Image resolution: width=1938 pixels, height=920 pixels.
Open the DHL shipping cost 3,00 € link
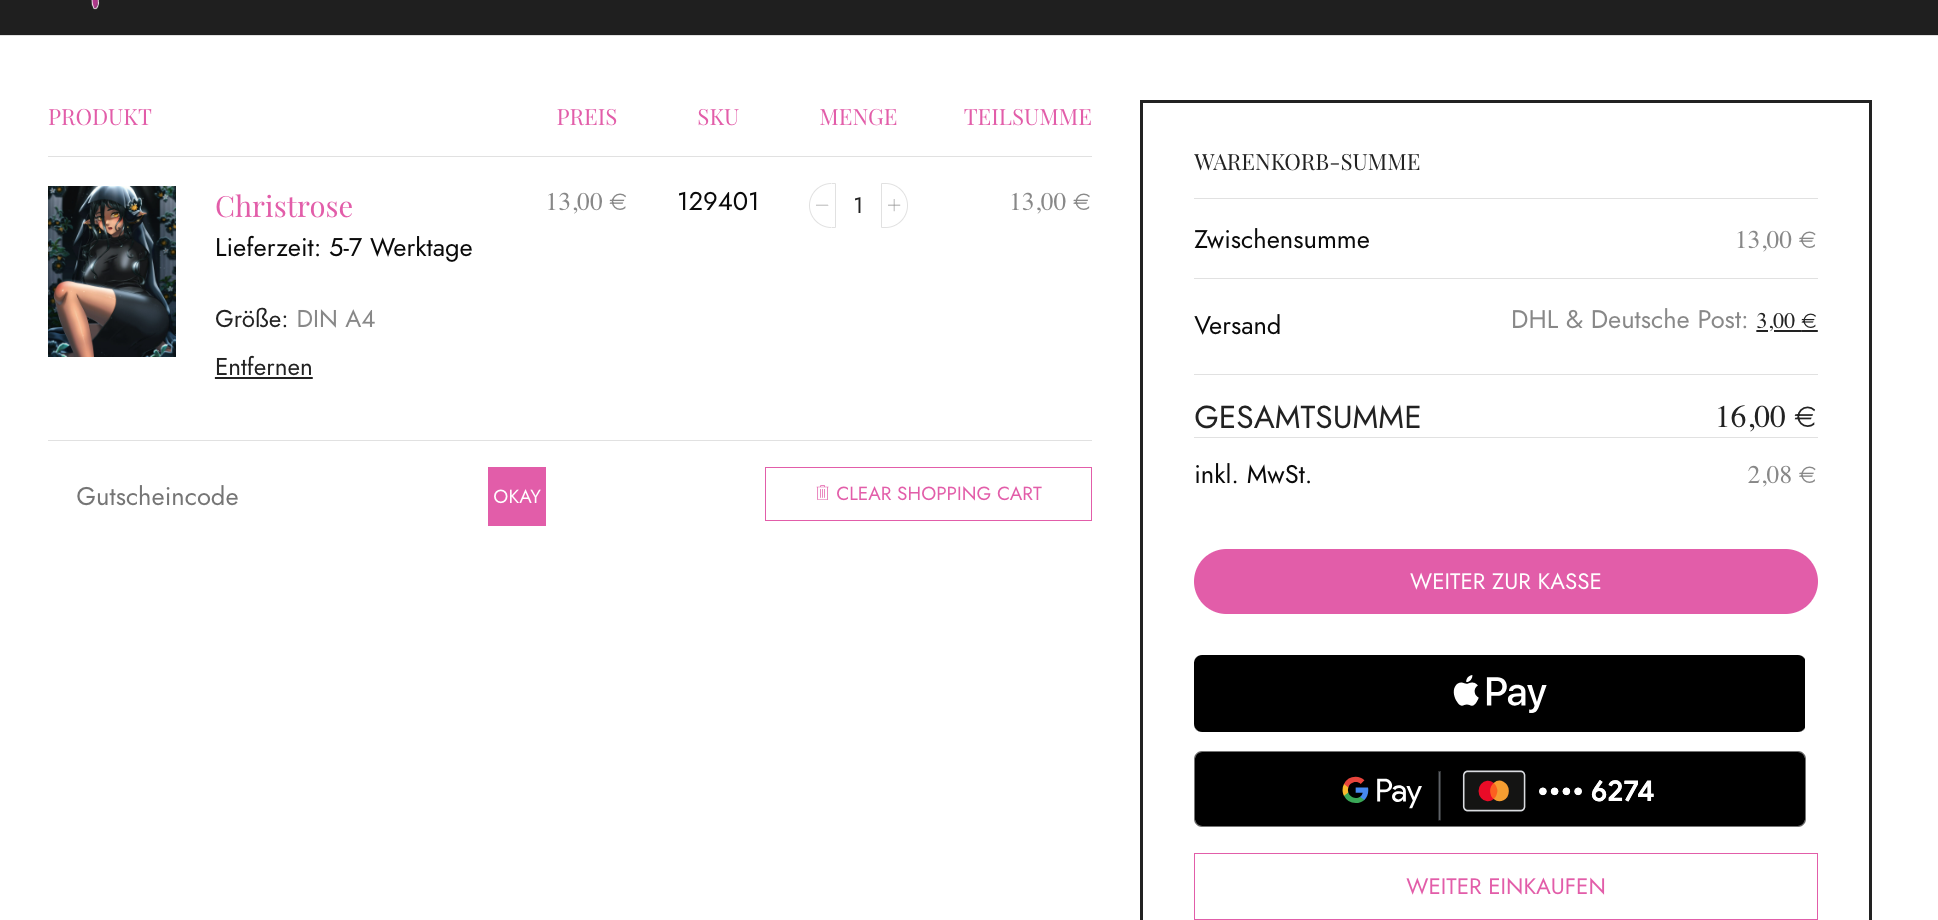click(x=1786, y=321)
